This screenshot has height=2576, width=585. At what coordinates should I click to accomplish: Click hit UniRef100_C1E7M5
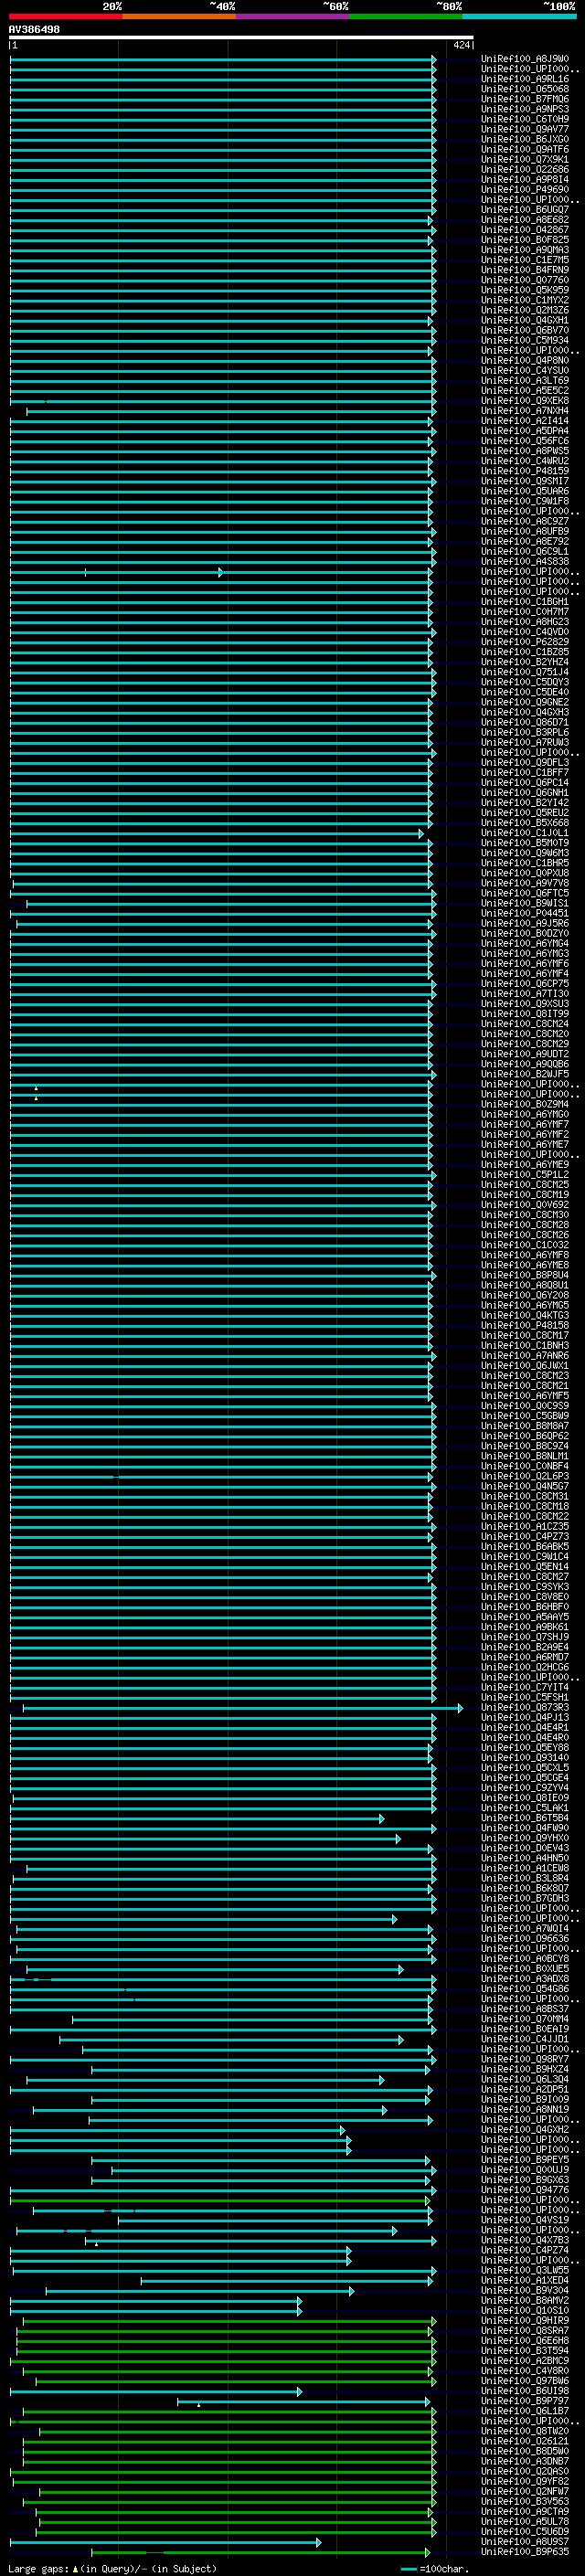525,260
